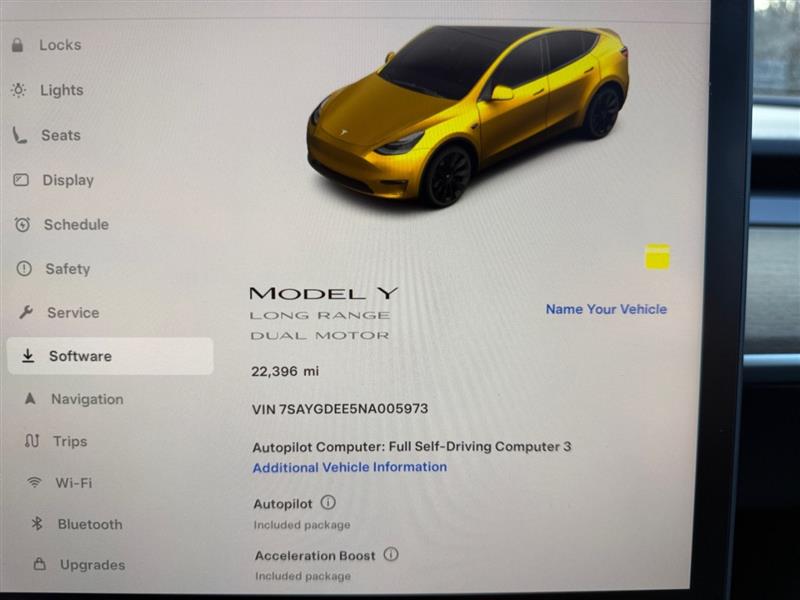Select the Schedule alarm clock icon
800x600 pixels.
22,224
